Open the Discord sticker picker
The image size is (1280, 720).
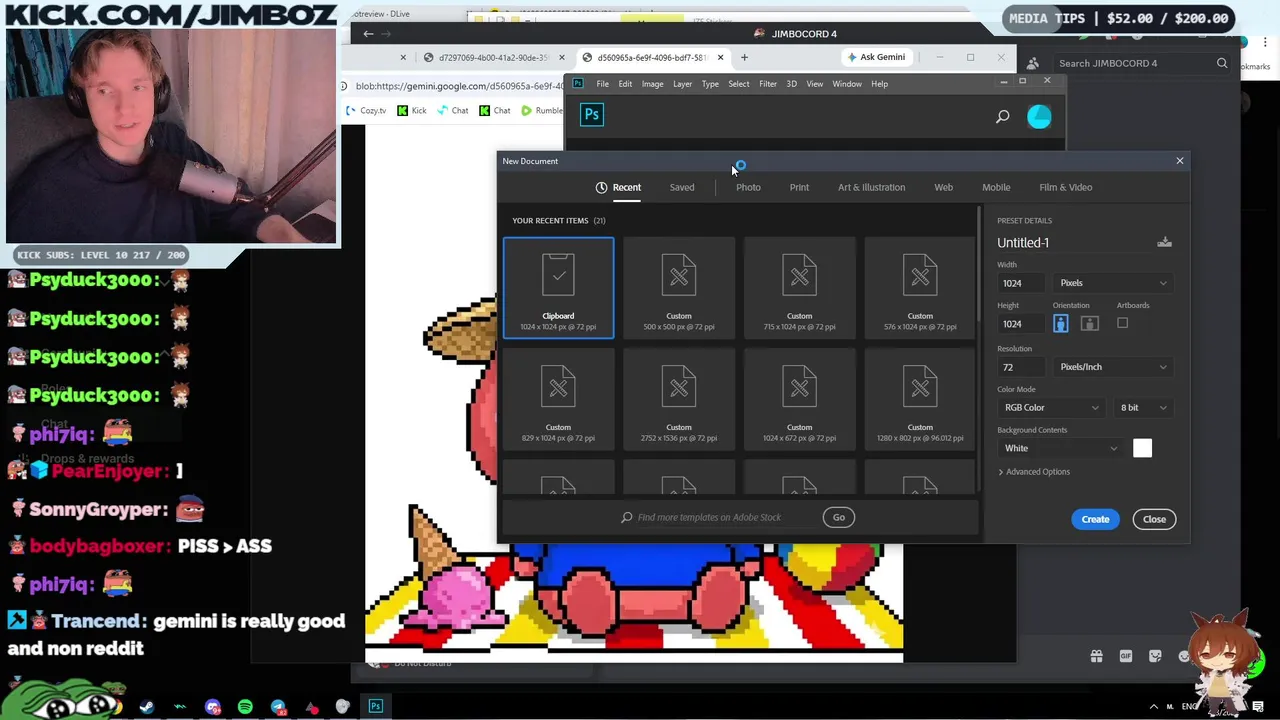[x=1155, y=656]
